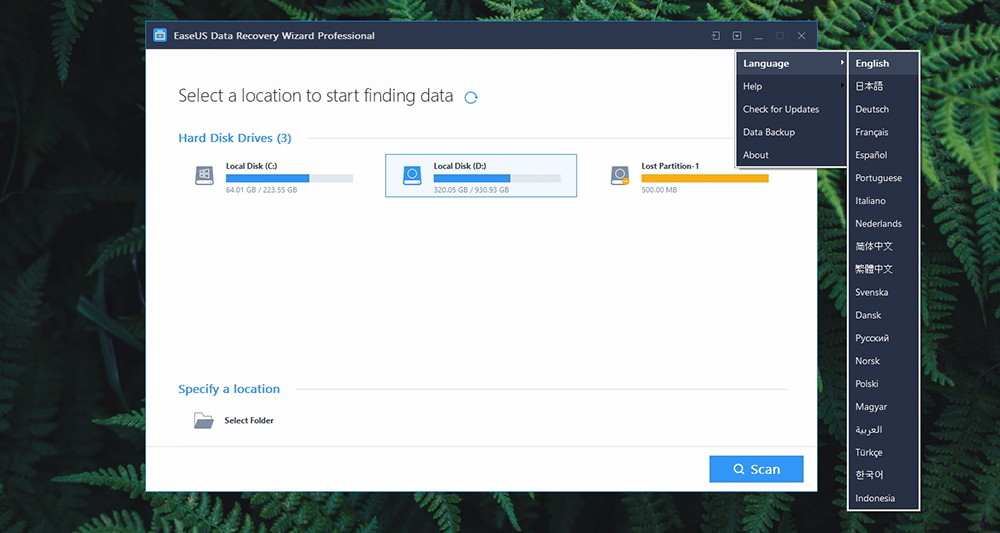1000x533 pixels.
Task: Open Data Backup menu entry
Action: point(791,132)
